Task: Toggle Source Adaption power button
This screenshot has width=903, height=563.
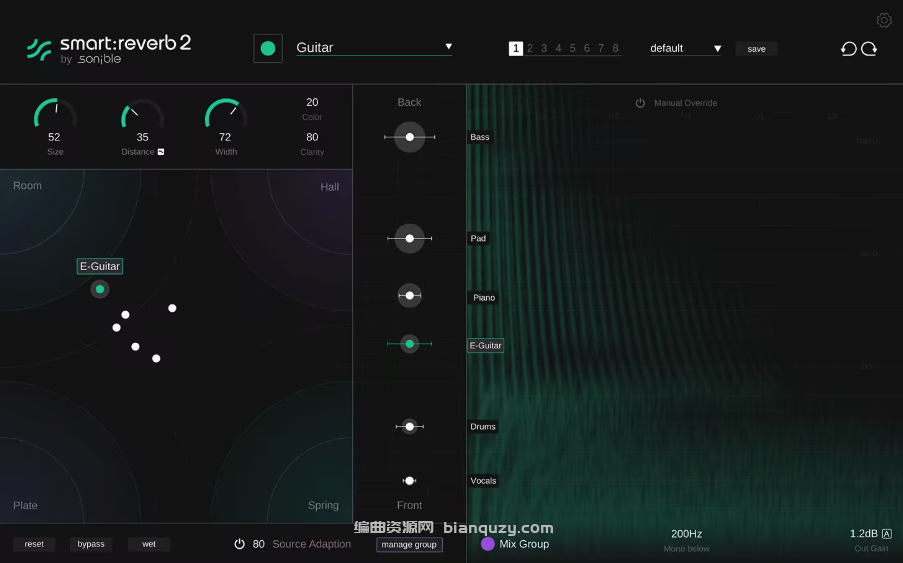Action: (x=240, y=544)
